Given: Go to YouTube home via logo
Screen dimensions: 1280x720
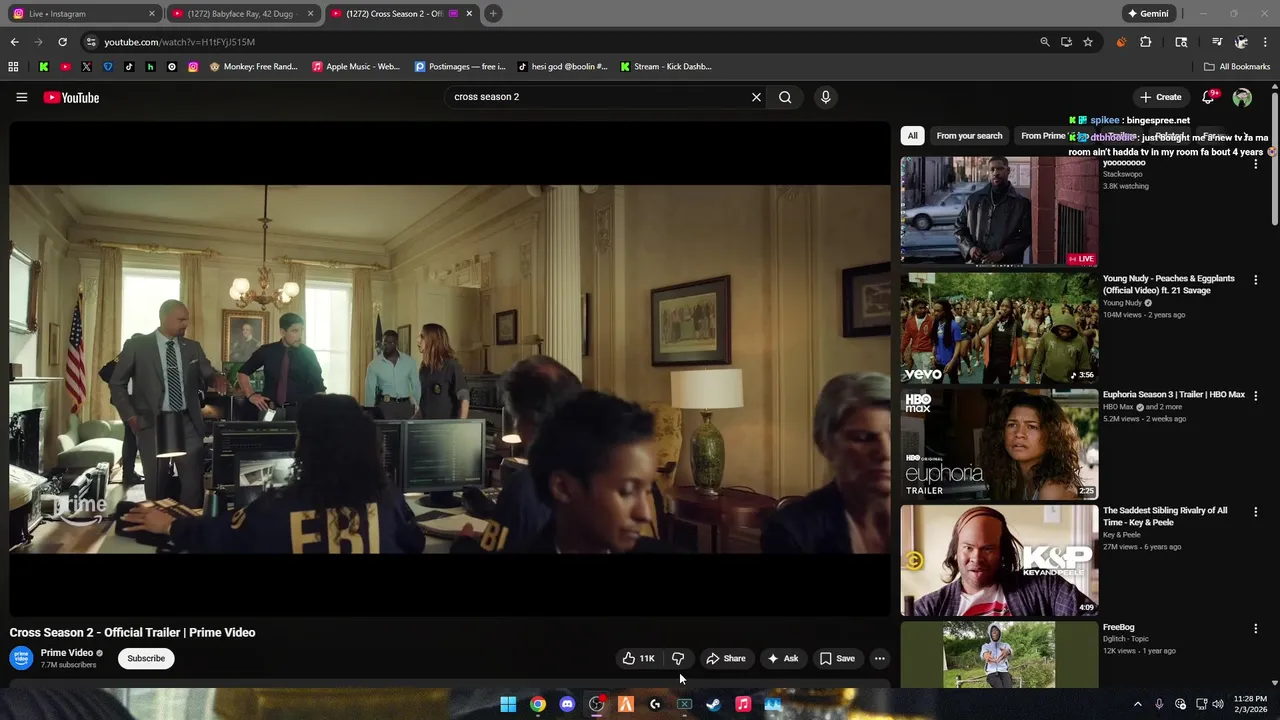Looking at the screenshot, I should pos(71,97).
